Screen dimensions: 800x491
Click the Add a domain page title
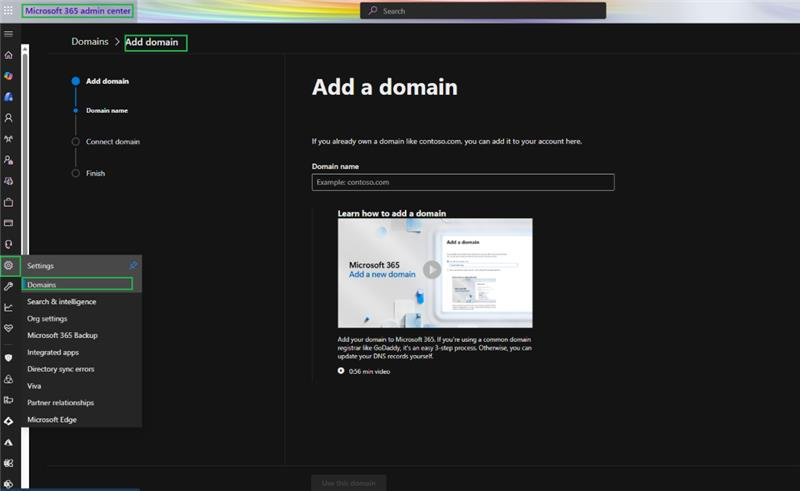pos(385,87)
